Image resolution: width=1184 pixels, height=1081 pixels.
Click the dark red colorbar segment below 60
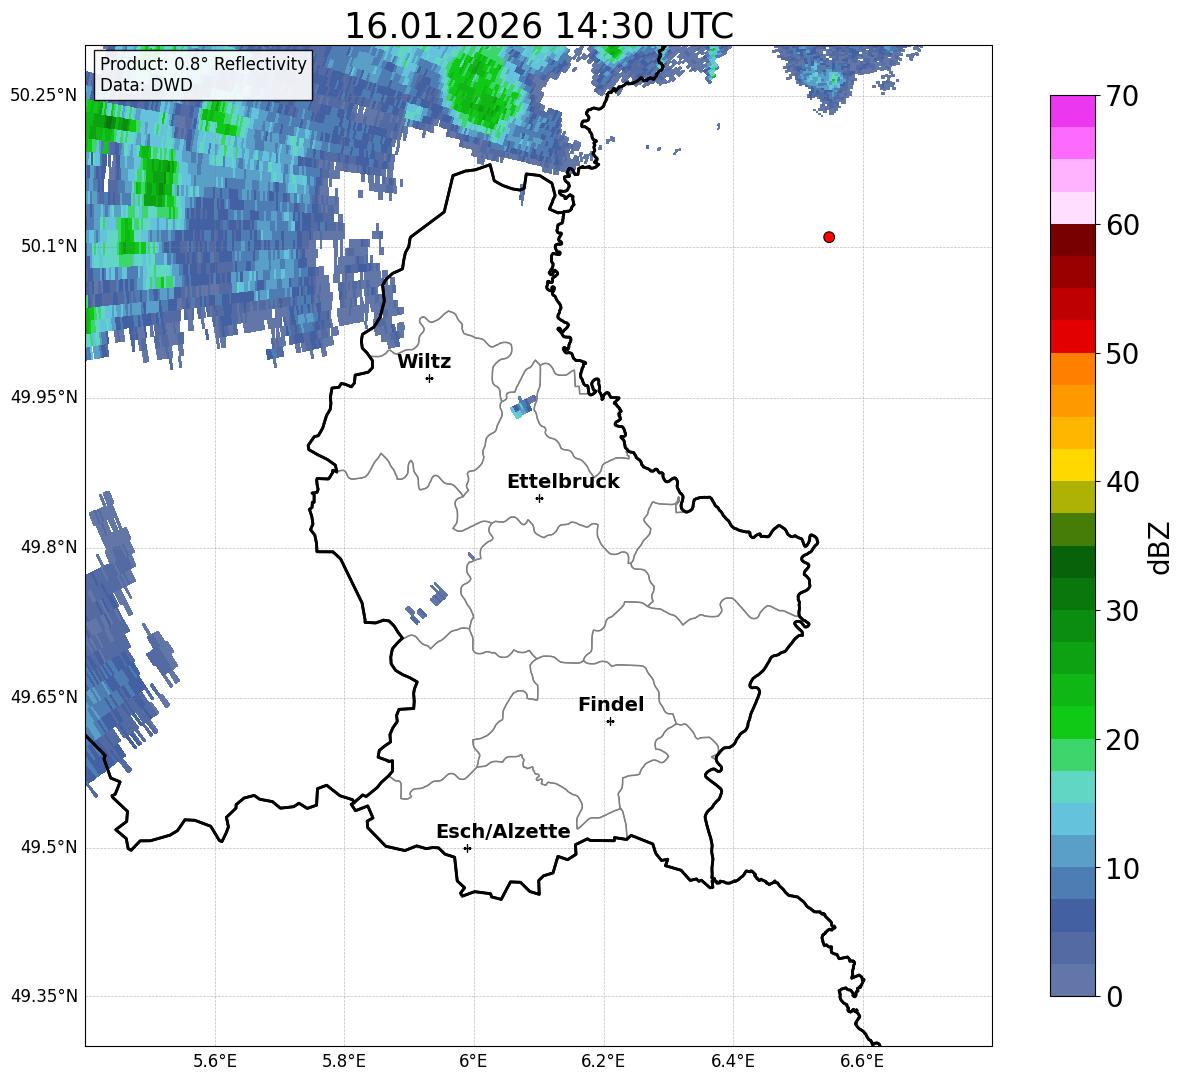pyautogui.click(x=1072, y=240)
